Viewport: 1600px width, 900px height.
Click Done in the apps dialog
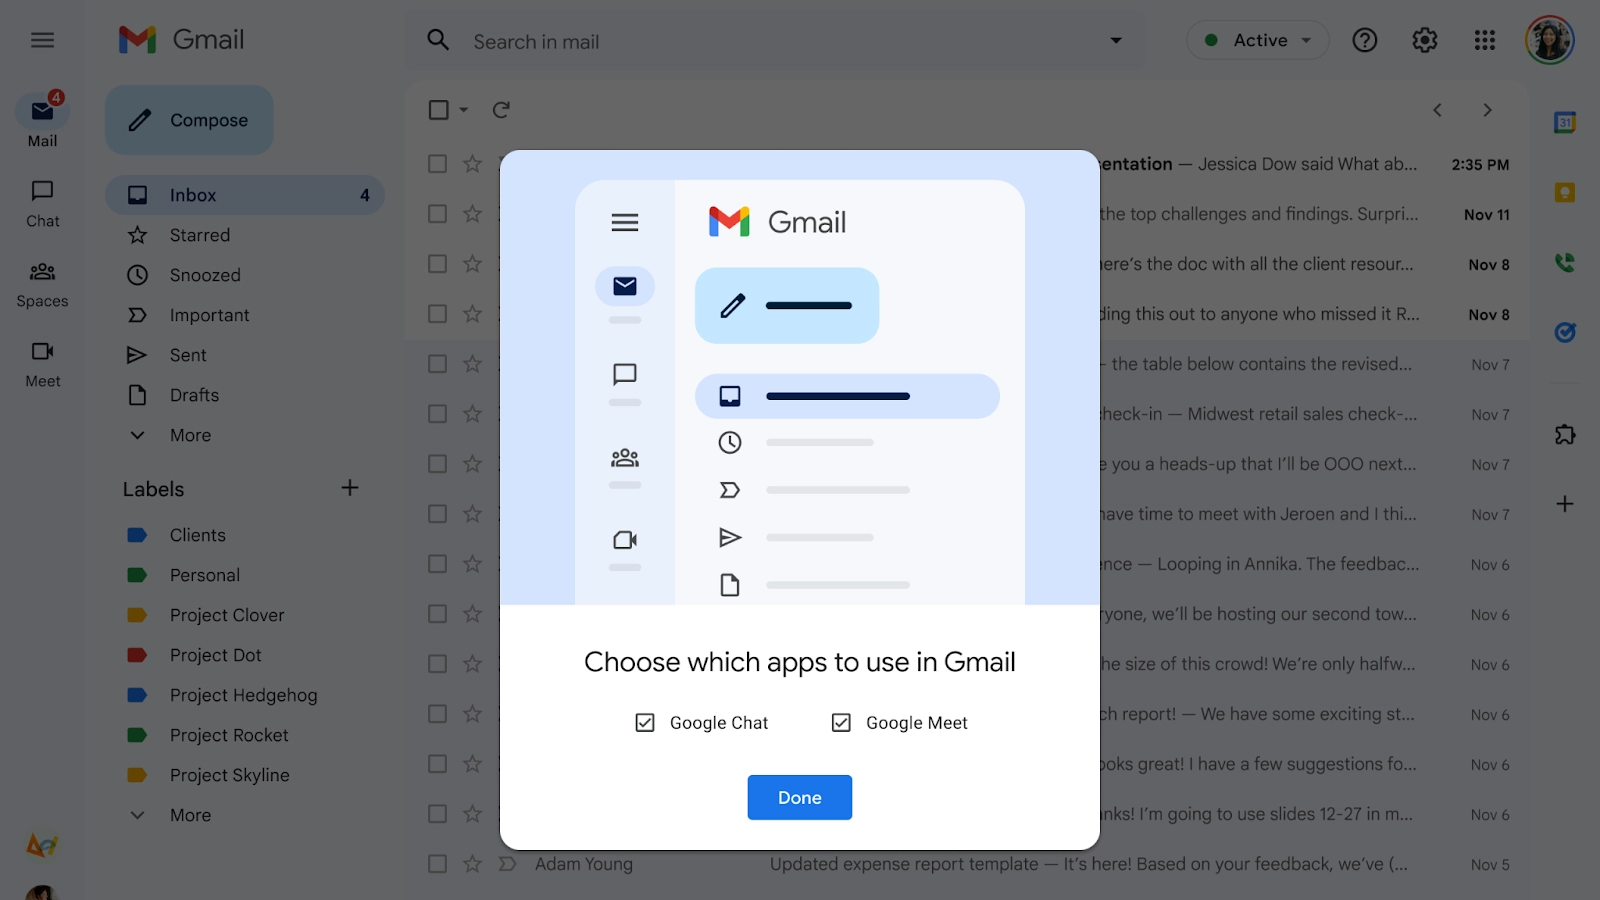coord(800,797)
